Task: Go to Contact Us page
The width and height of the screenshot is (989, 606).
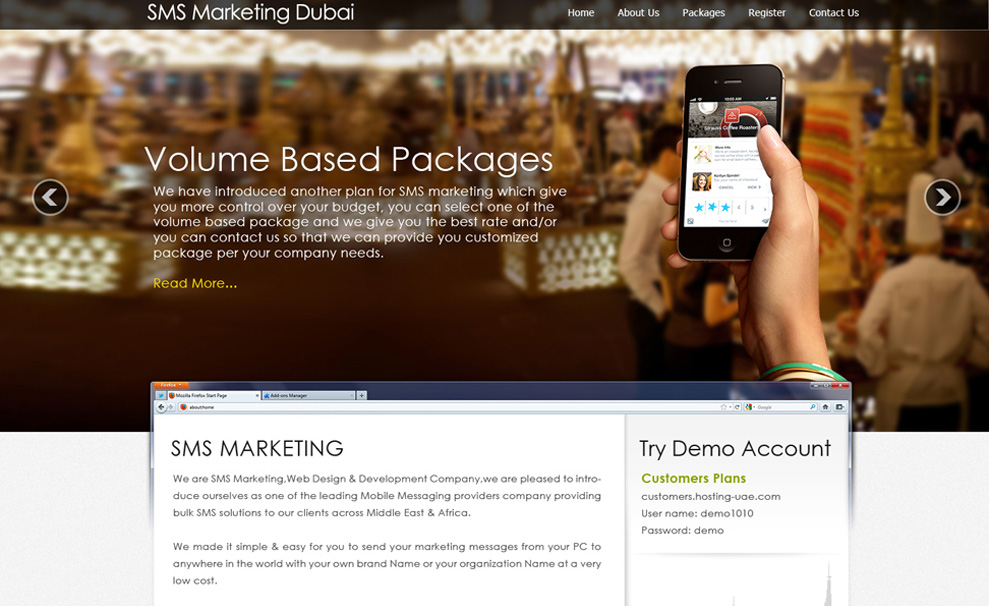Action: point(833,13)
